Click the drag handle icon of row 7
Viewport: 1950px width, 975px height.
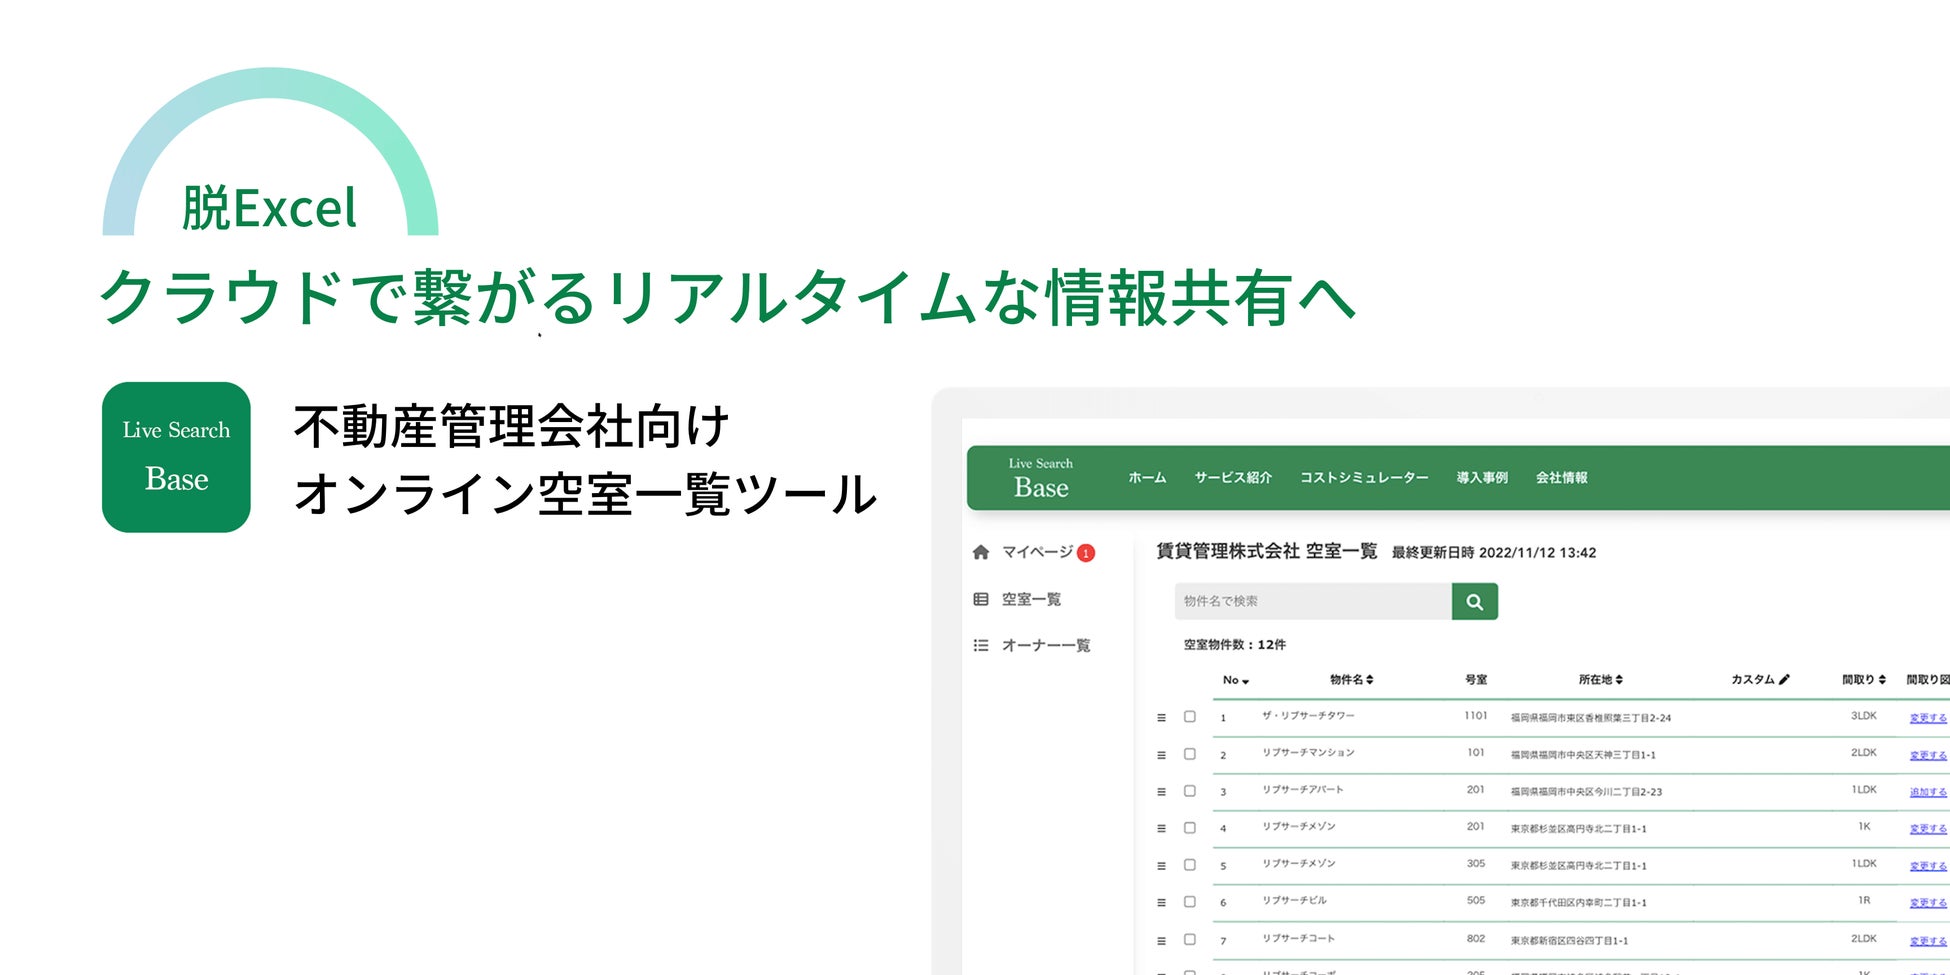[1161, 941]
